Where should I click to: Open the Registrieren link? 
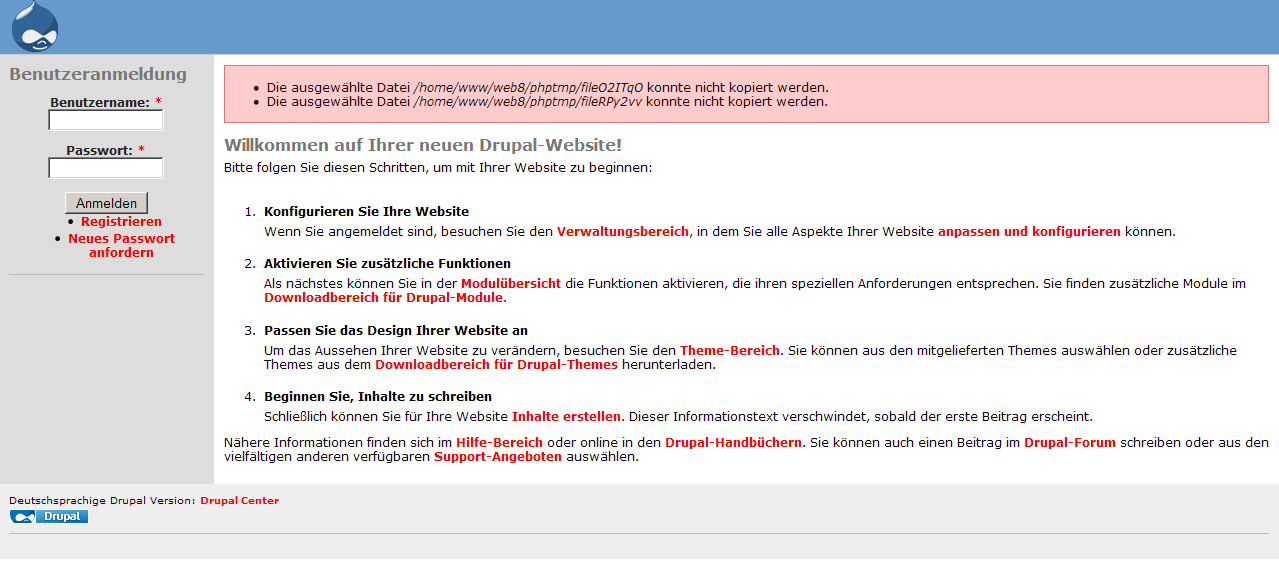click(x=121, y=222)
